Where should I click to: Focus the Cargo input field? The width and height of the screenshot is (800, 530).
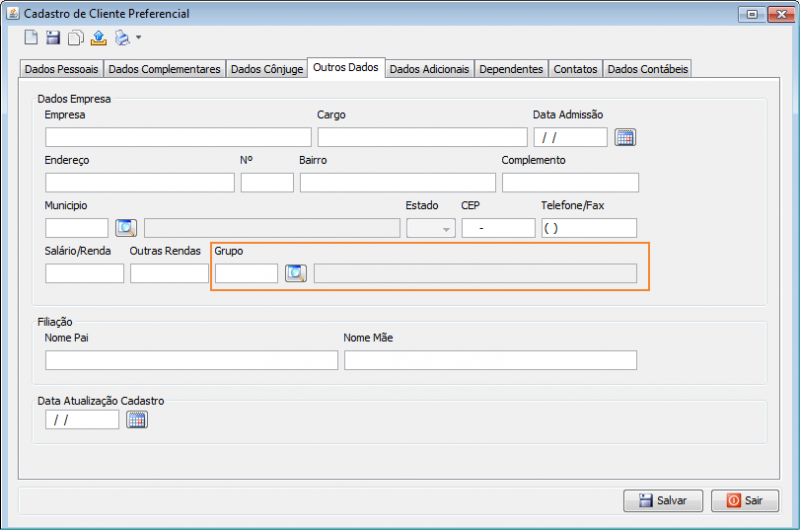click(422, 137)
